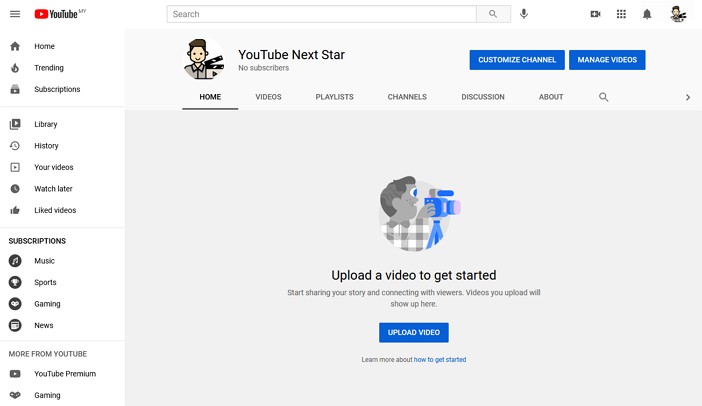The image size is (702, 406).
Task: Start voice search with microphone icon
Action: (524, 14)
